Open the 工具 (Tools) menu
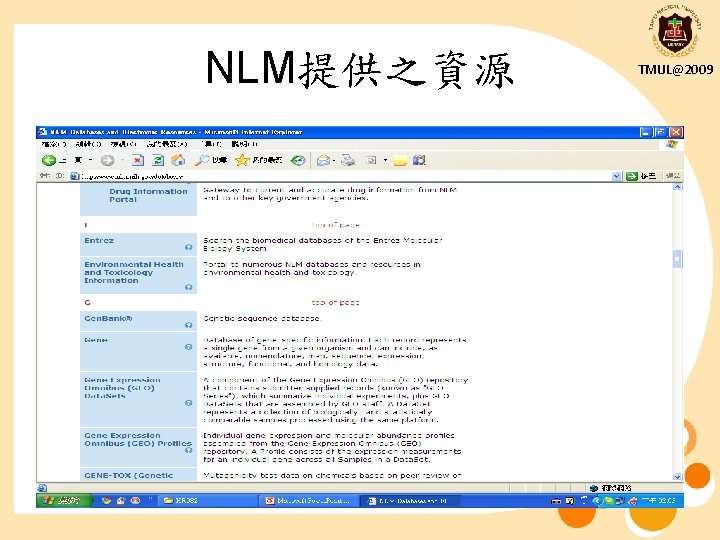This screenshot has width=720, height=540. point(211,144)
